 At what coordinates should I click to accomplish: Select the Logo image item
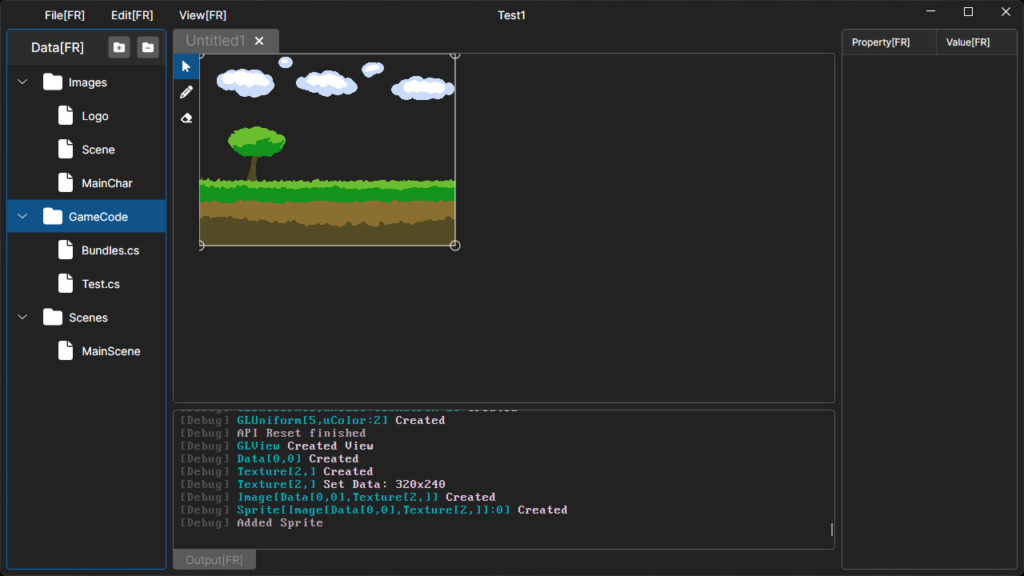[95, 117]
